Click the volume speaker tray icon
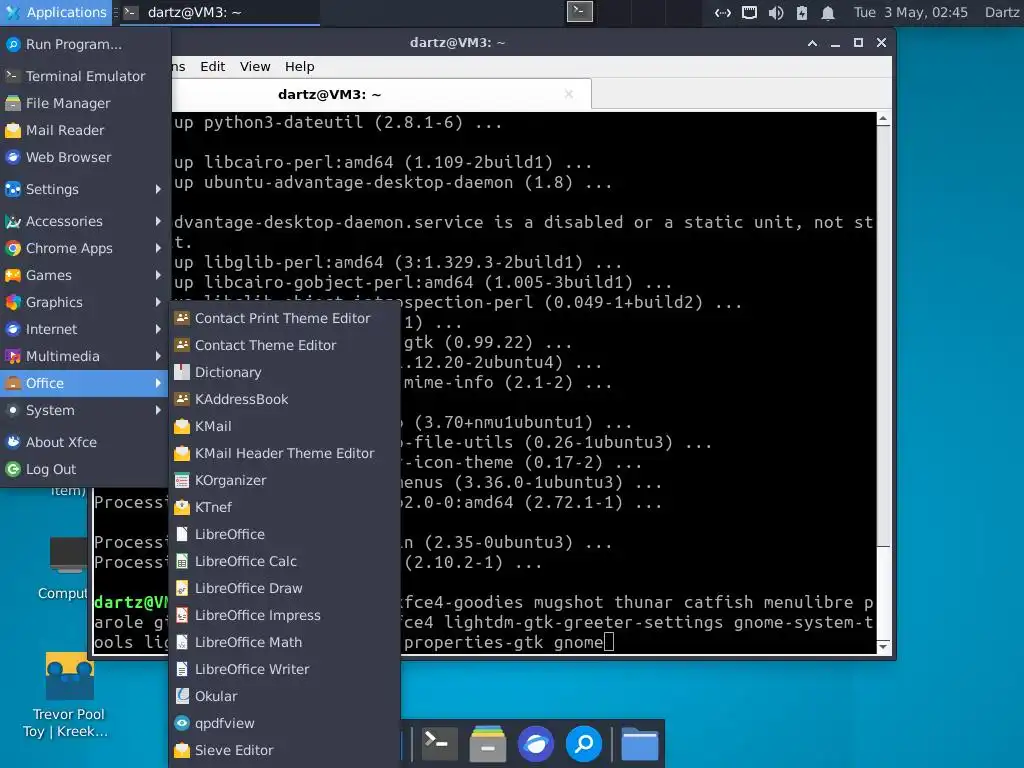 [776, 12]
